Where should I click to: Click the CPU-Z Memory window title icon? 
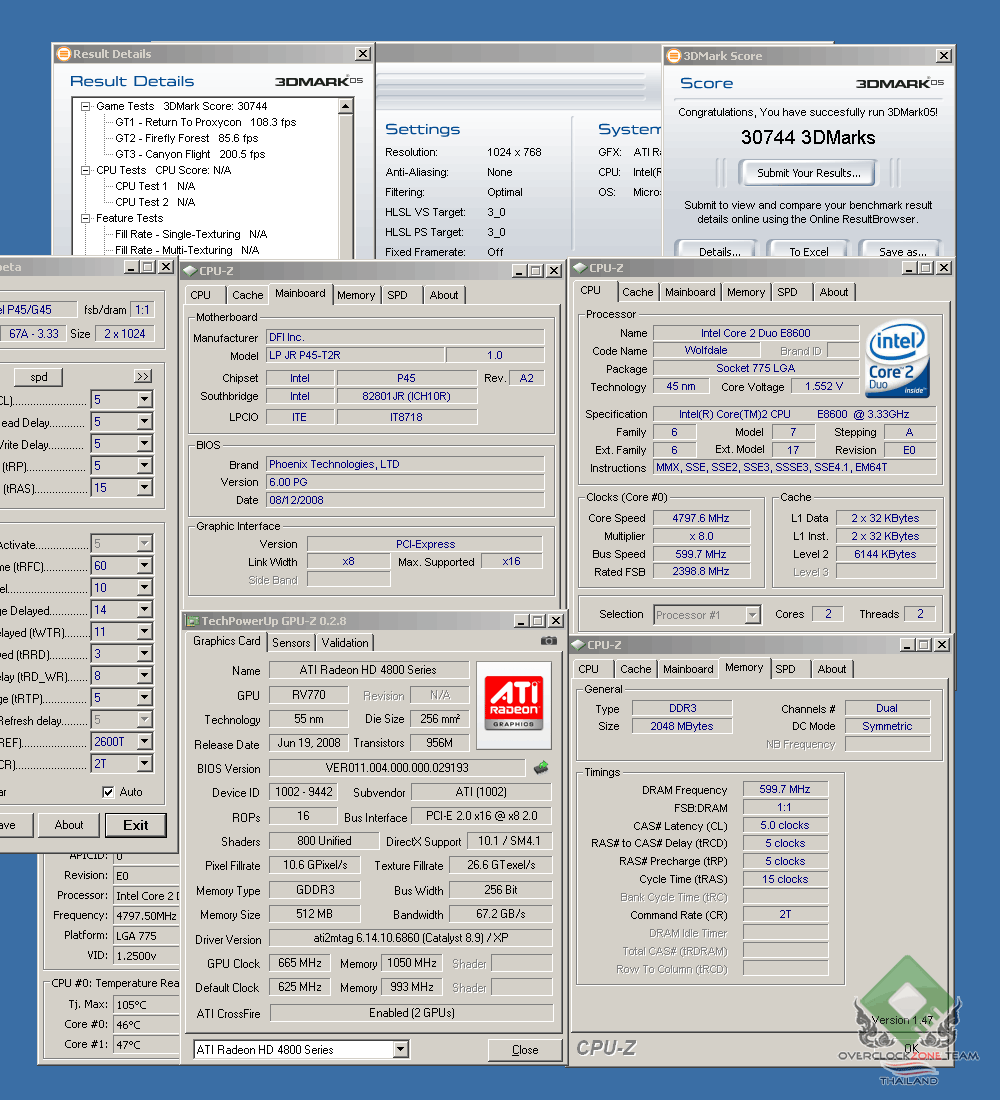pyautogui.click(x=579, y=645)
